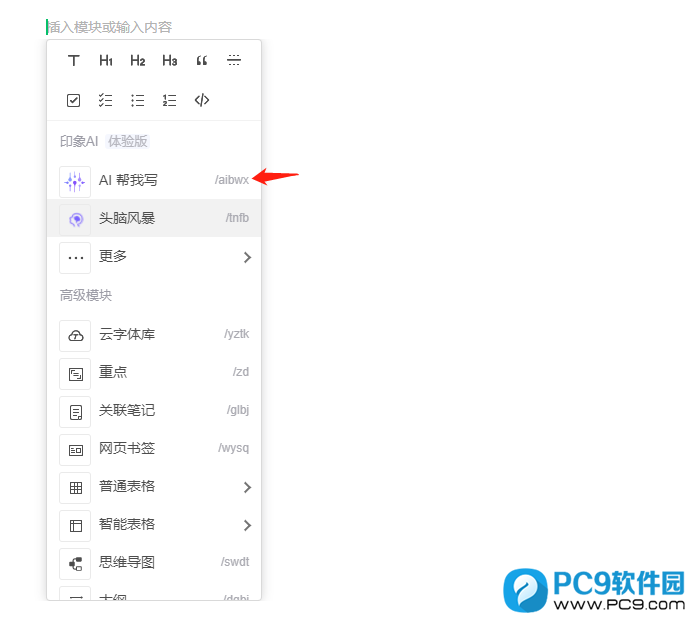Expand the 智能表格 submenu arrow

coord(247,526)
